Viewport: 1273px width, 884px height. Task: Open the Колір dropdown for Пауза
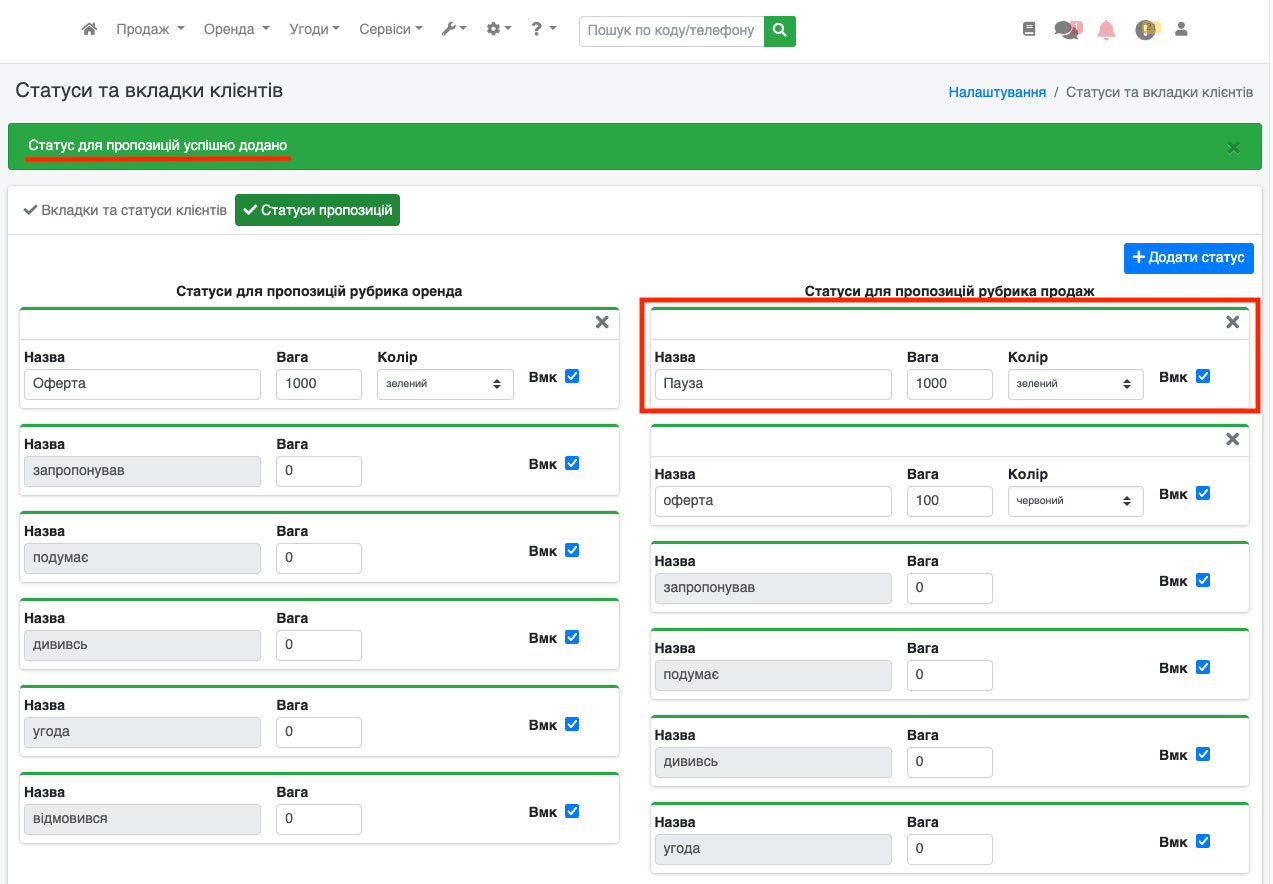(1075, 384)
